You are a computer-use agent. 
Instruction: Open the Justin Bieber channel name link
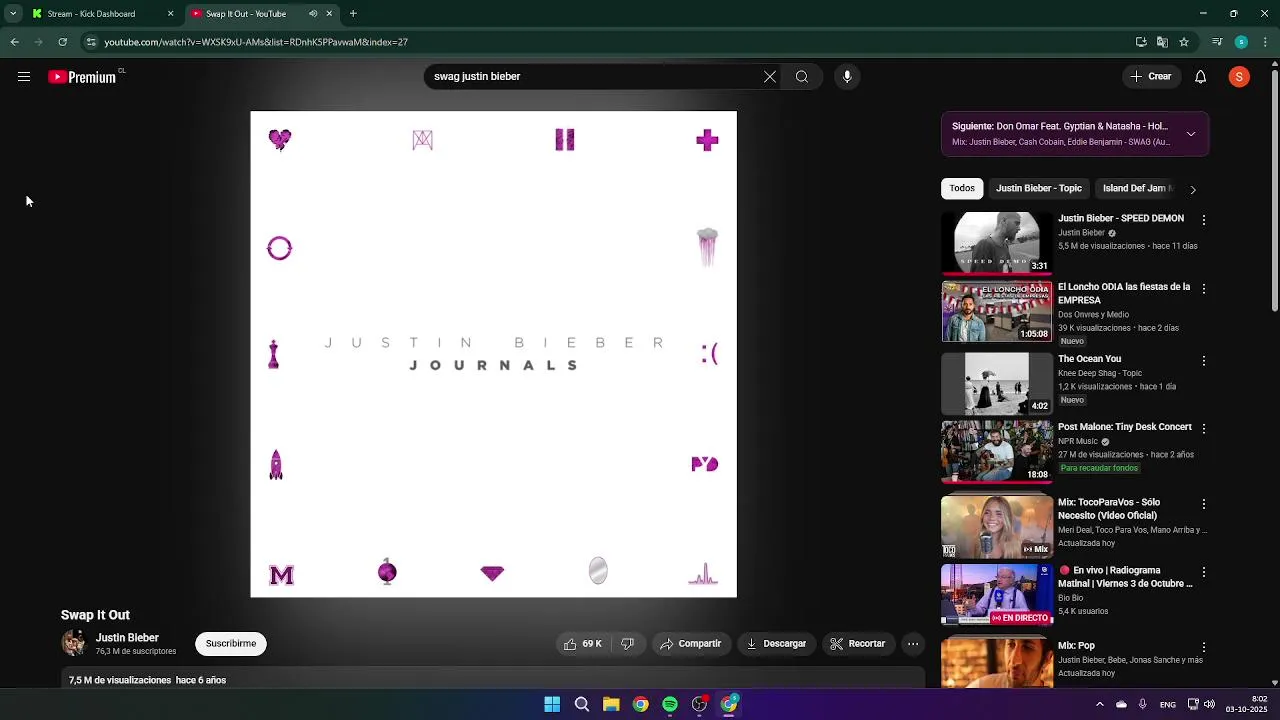coord(127,638)
